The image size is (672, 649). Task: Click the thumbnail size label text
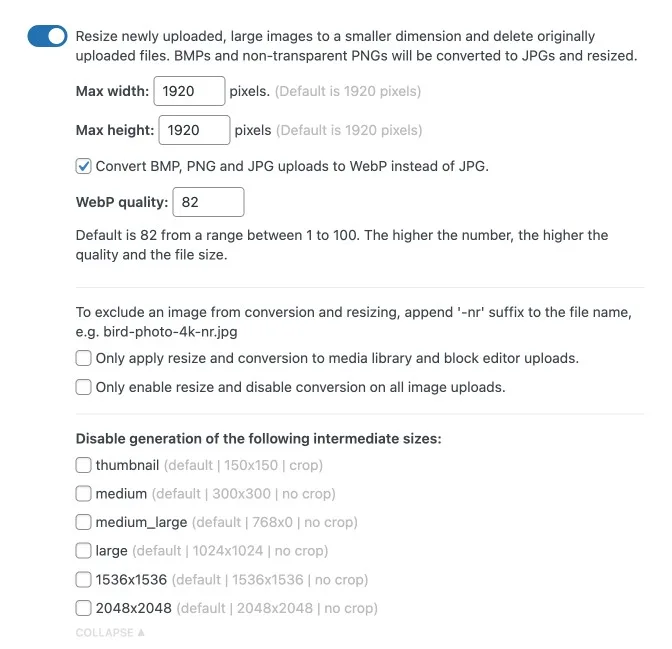tap(127, 465)
